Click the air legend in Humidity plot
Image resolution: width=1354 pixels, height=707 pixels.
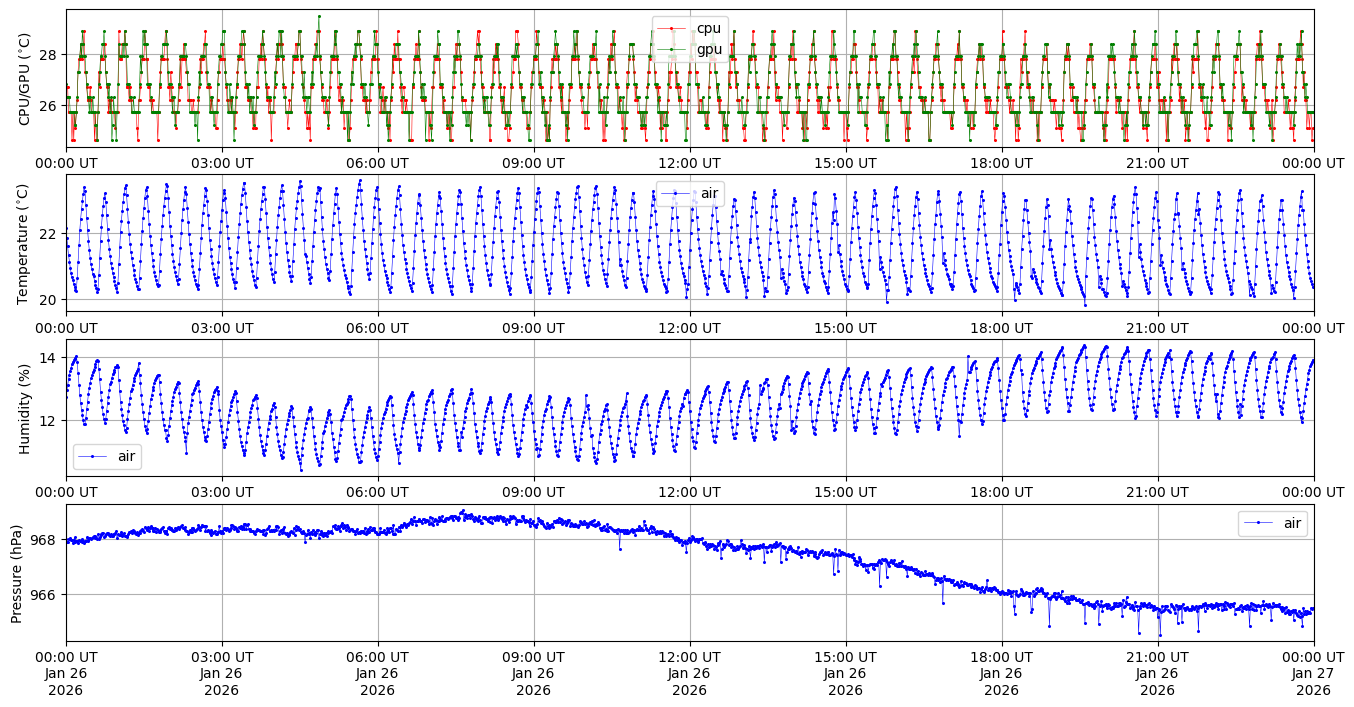point(108,457)
